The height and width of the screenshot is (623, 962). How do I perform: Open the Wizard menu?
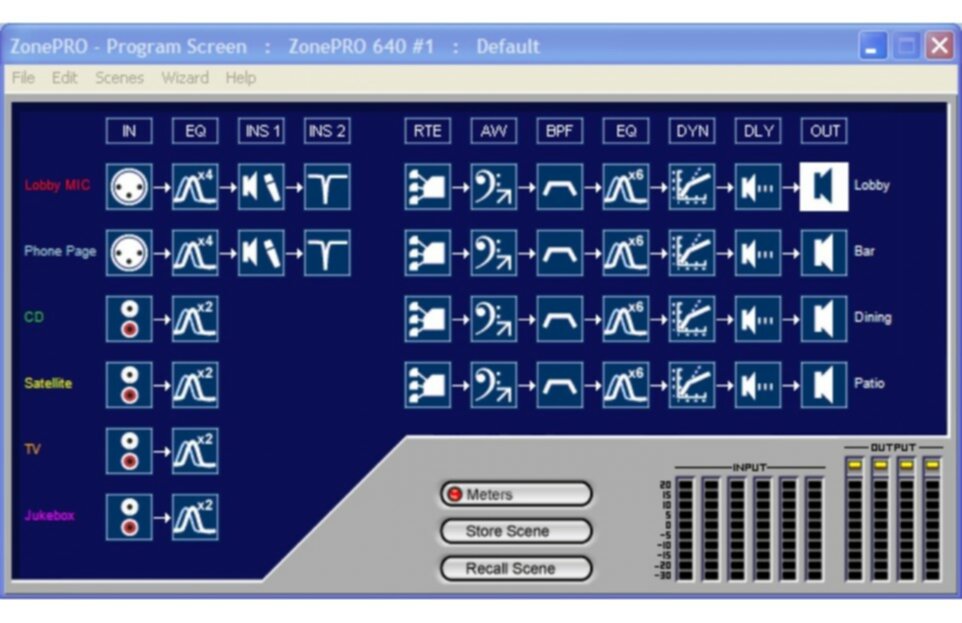(x=185, y=77)
